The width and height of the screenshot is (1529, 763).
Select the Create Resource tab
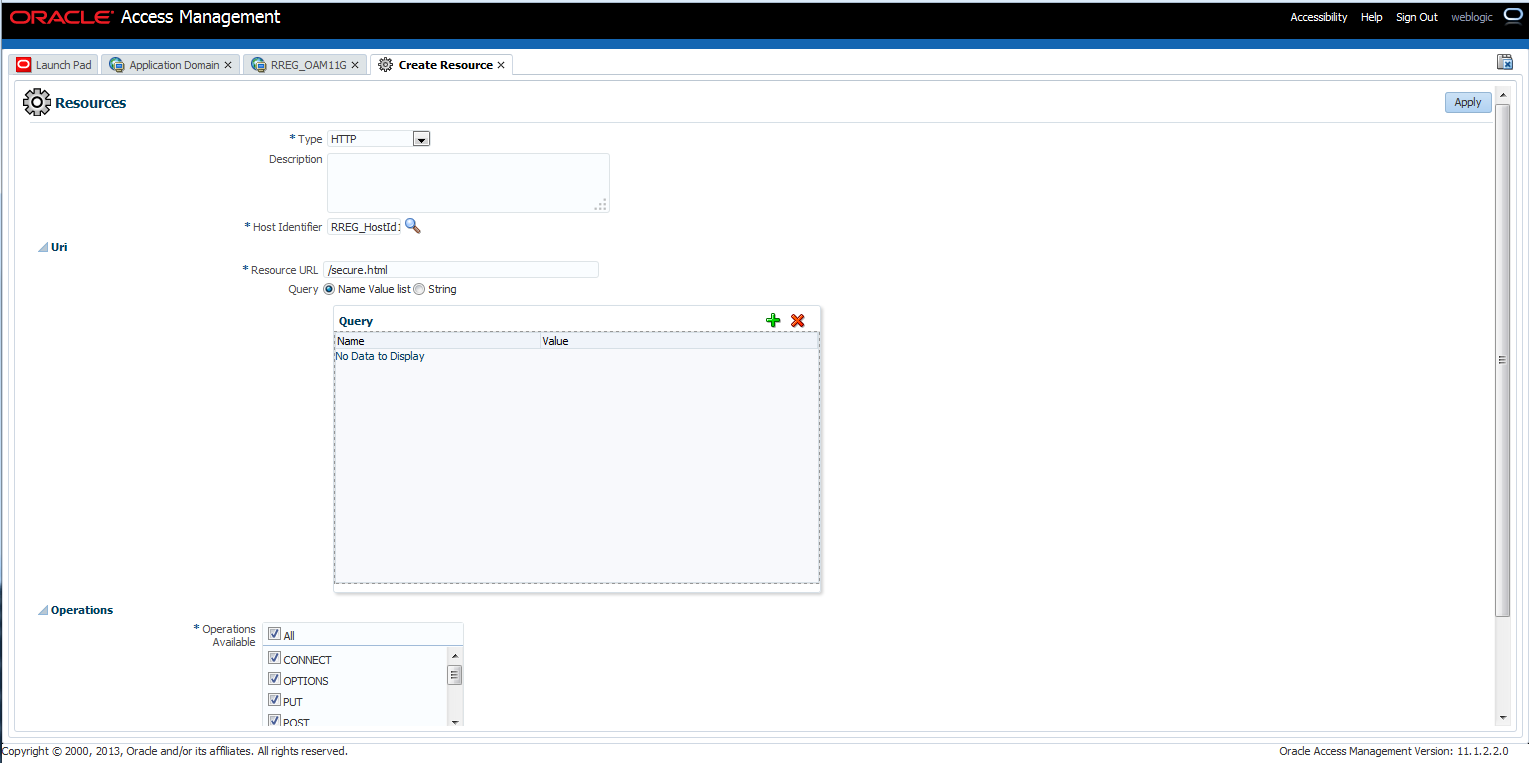[441, 65]
